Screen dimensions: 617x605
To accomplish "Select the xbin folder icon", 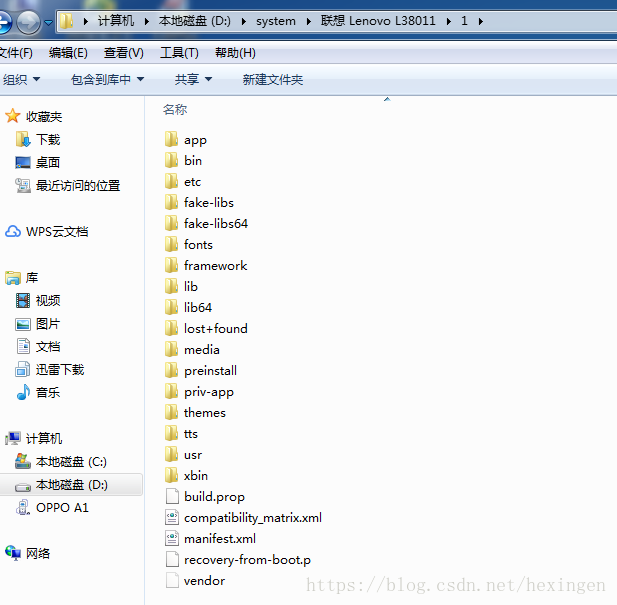I will coord(171,475).
